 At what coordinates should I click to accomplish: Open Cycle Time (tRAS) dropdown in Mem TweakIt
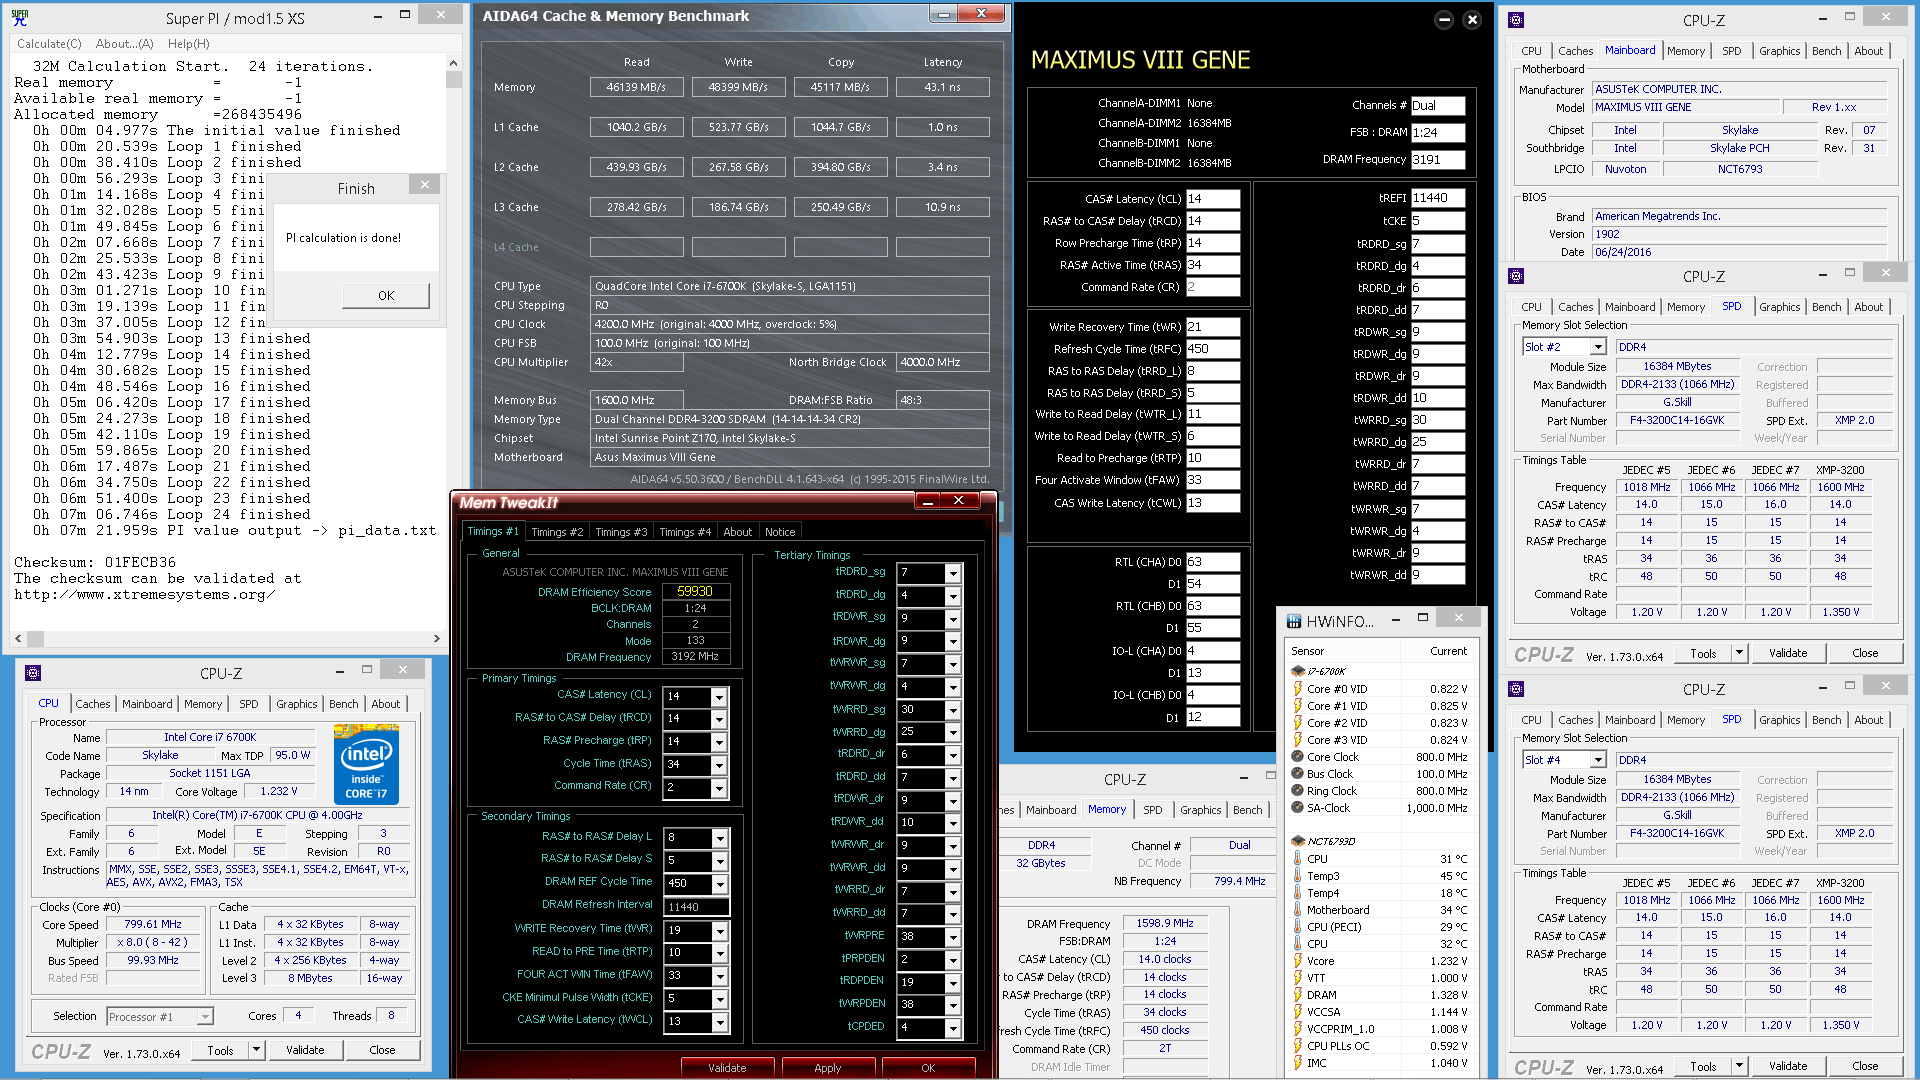click(x=718, y=765)
